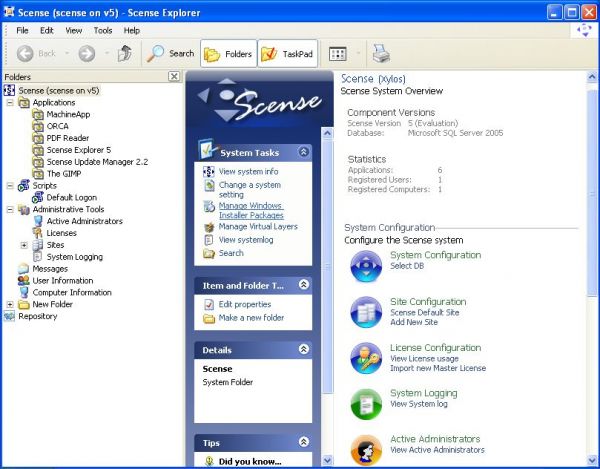
Task: Click the Forward arrow toolbar icon
Action: [x=87, y=54]
